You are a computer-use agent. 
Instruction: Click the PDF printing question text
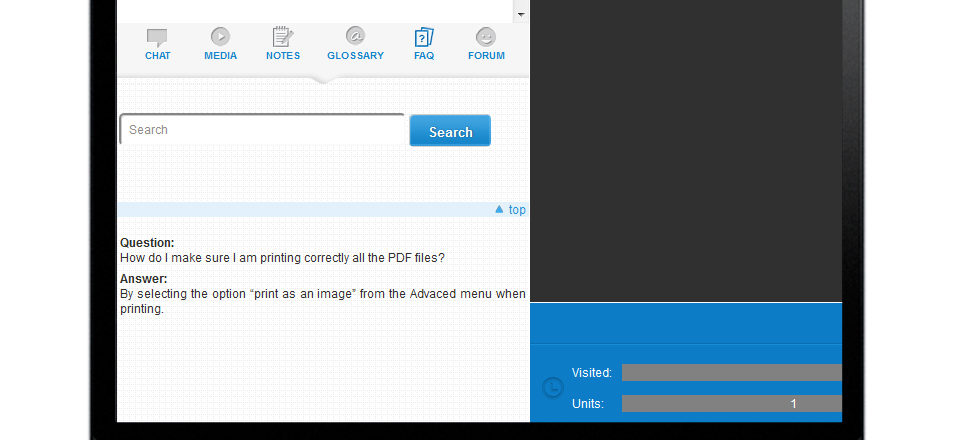pyautogui.click(x=282, y=258)
